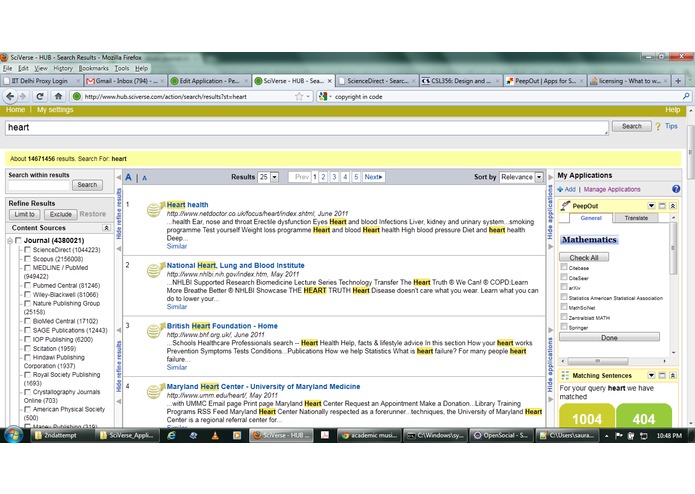Click the page vertical scrollbar thumb
This screenshot has height=494, width=695.
click(691, 153)
